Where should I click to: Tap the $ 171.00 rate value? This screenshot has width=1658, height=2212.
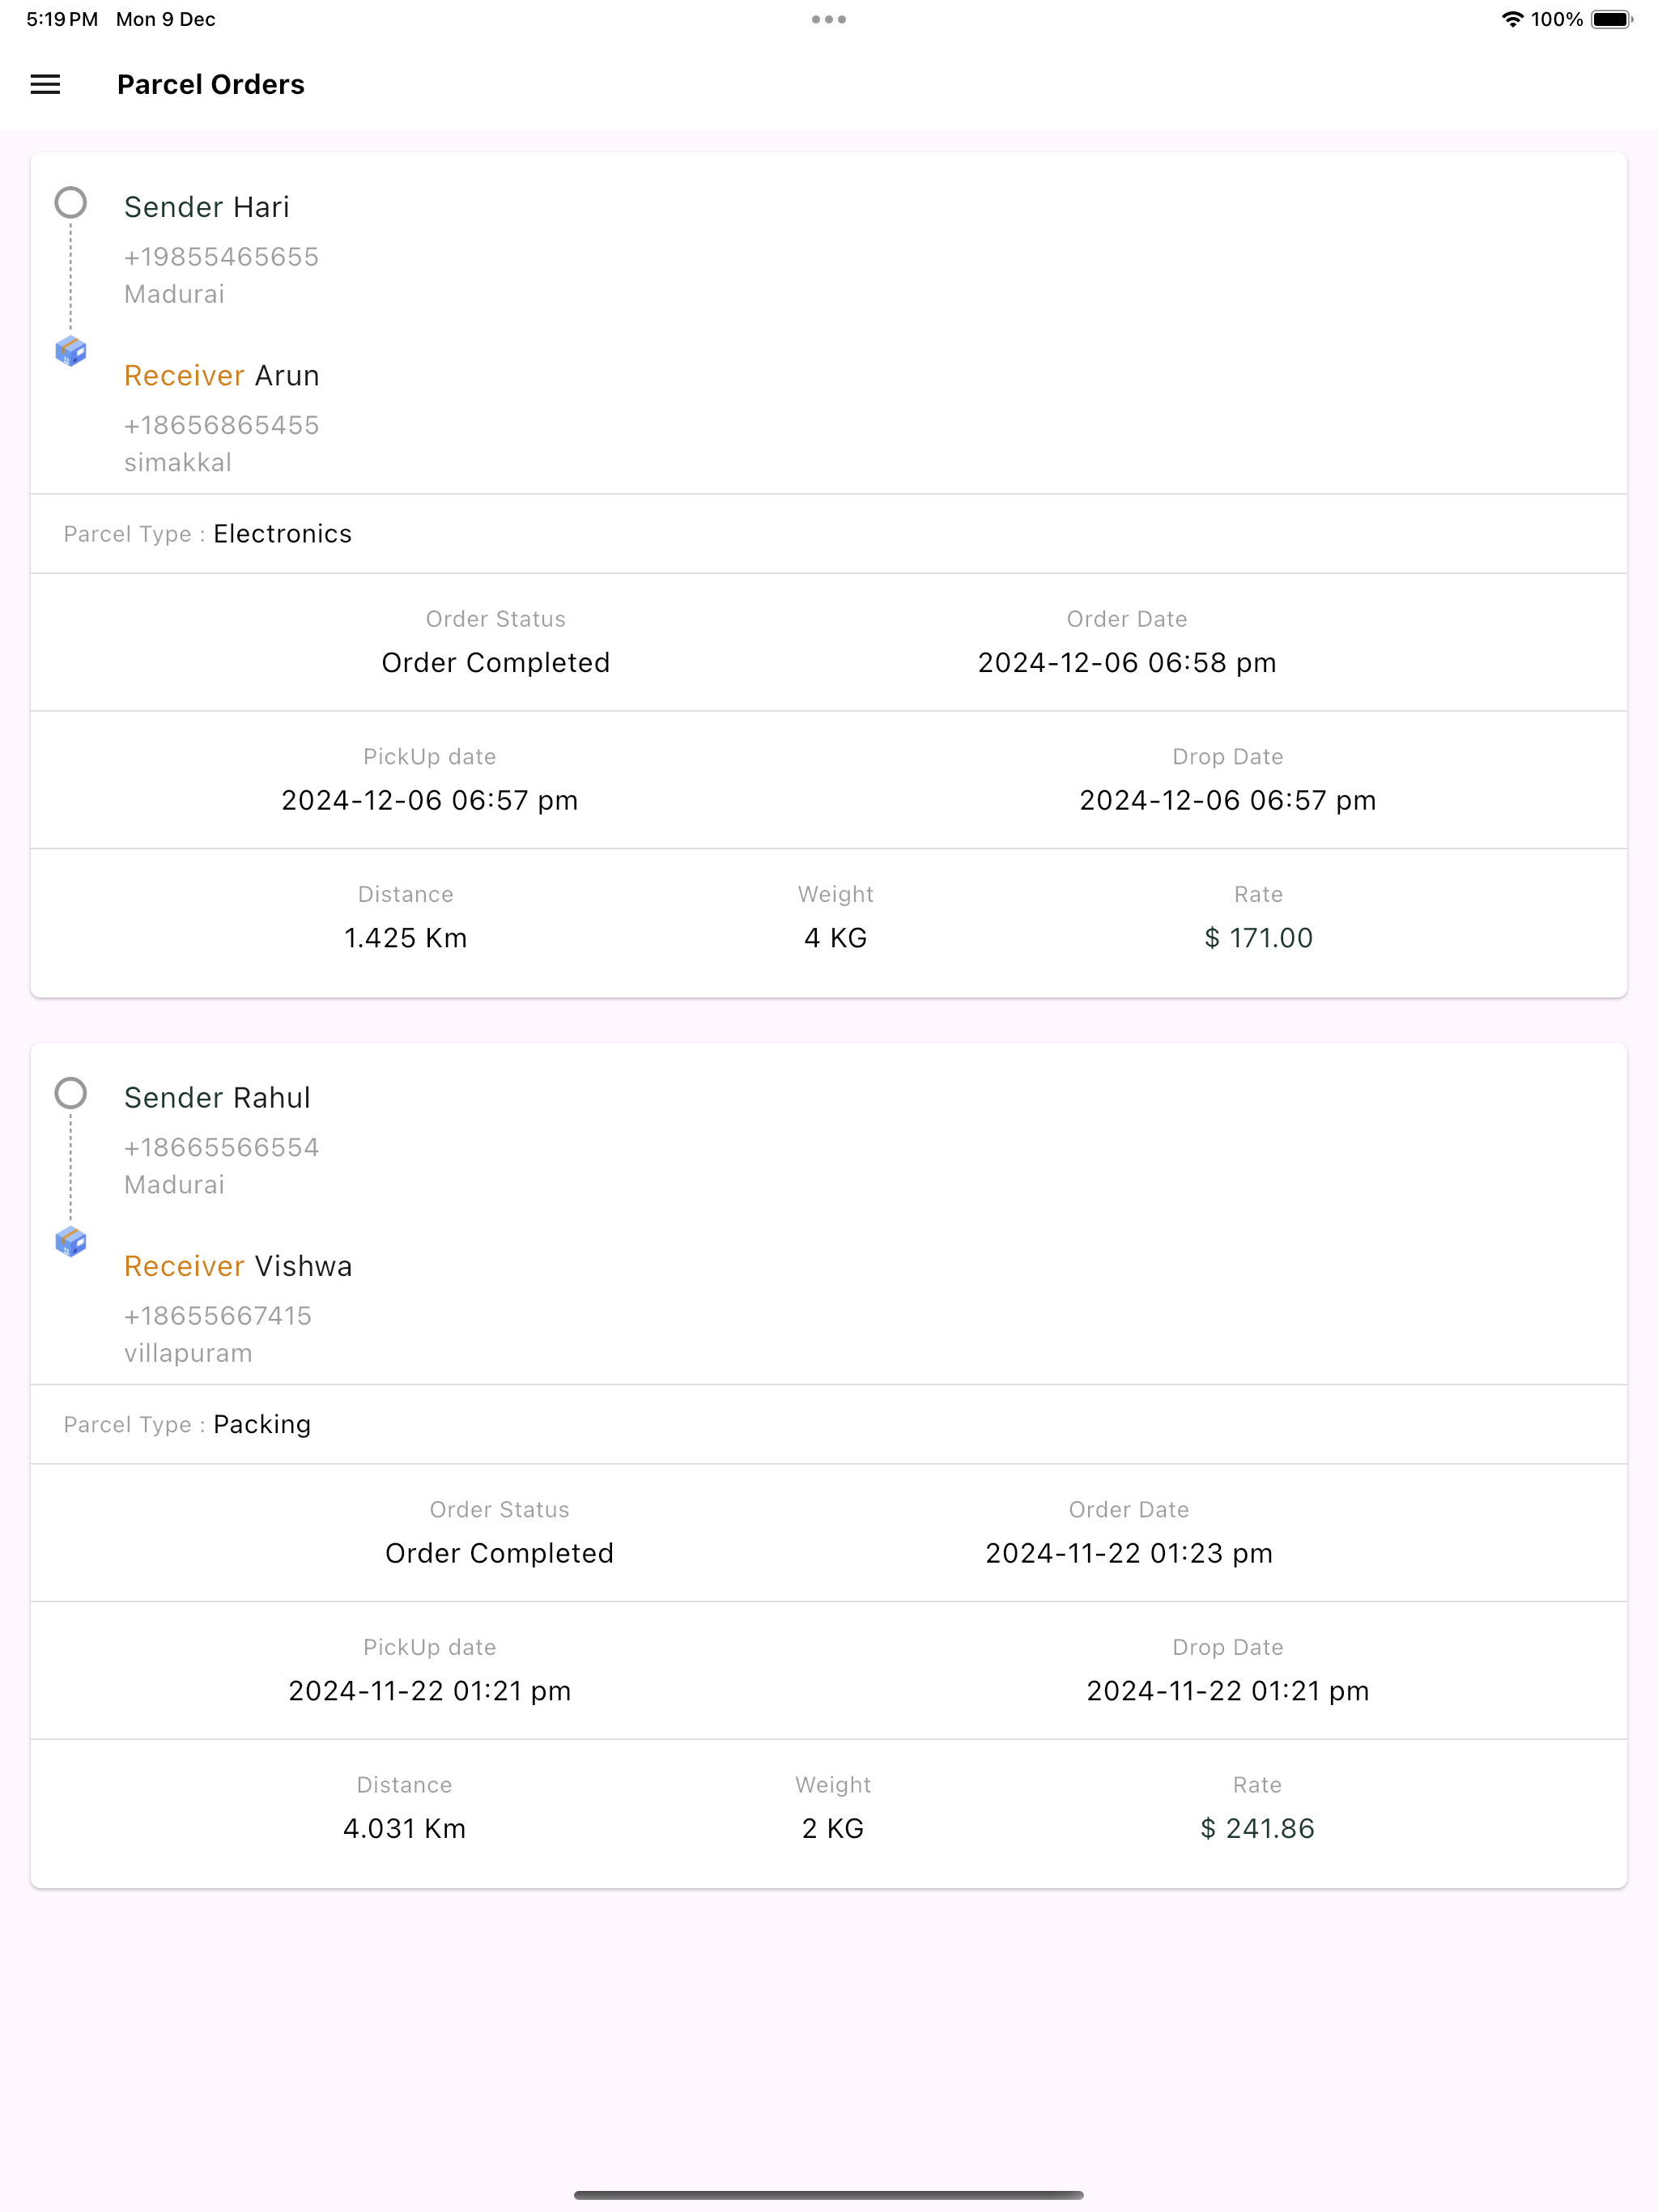coord(1258,938)
